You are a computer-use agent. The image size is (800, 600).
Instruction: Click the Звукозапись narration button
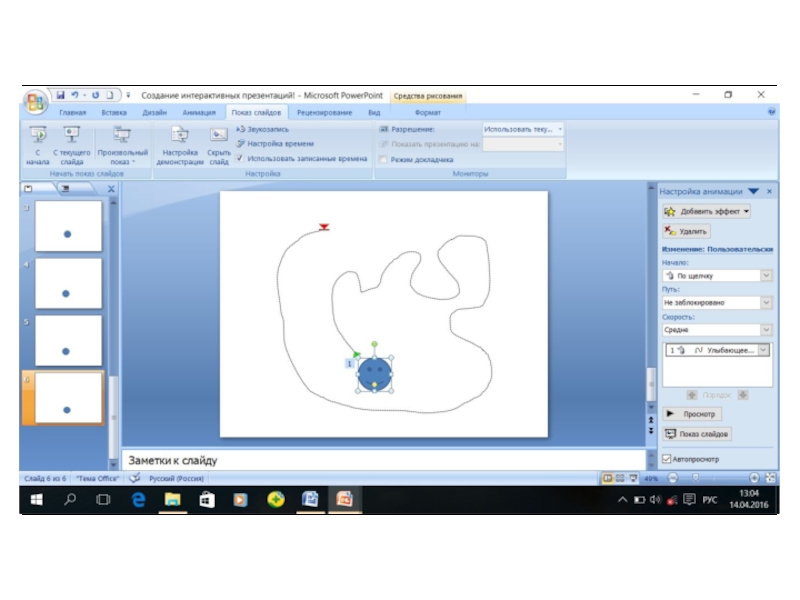(264, 129)
